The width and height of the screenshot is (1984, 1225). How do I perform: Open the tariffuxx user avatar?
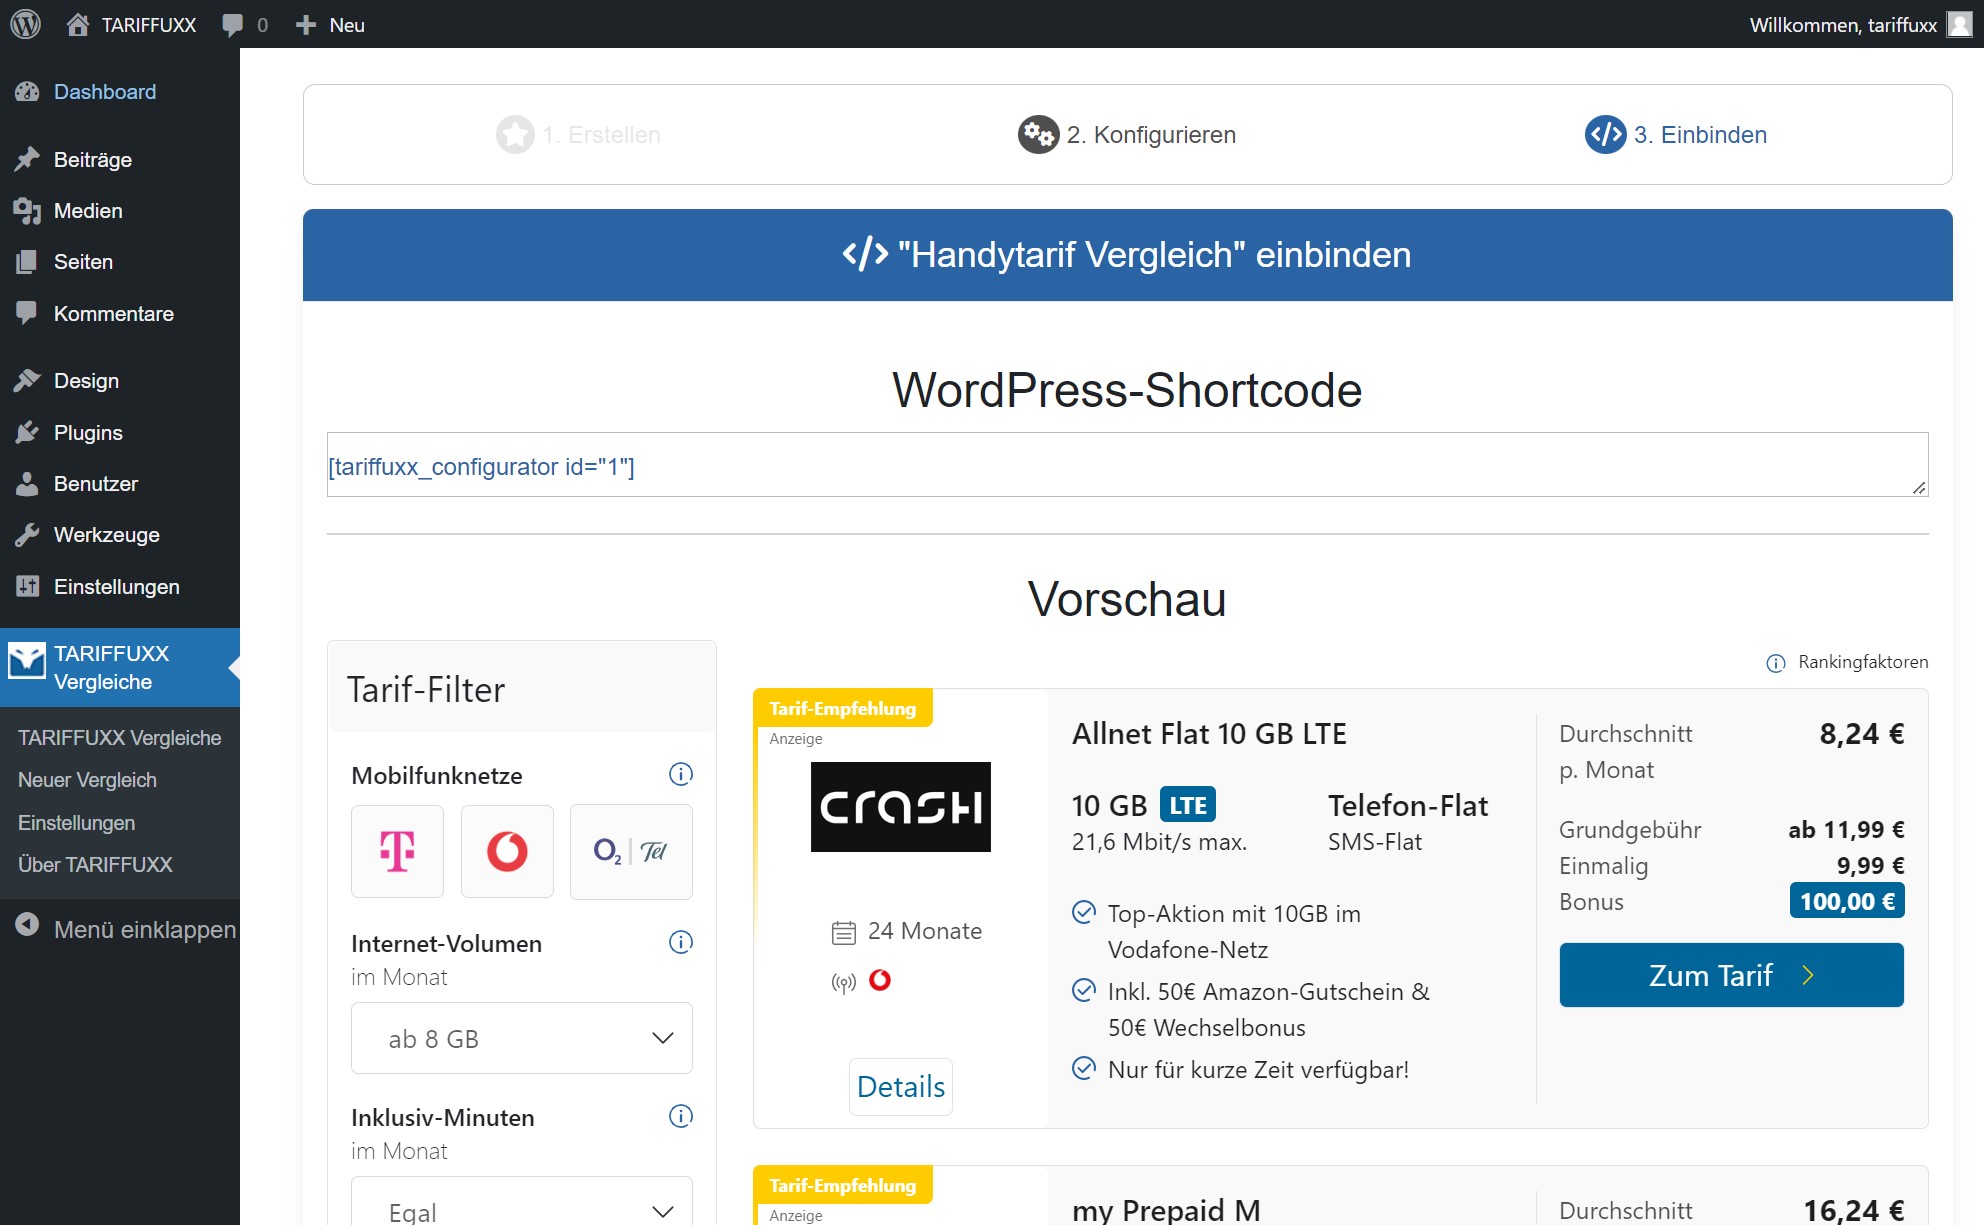click(x=1959, y=24)
